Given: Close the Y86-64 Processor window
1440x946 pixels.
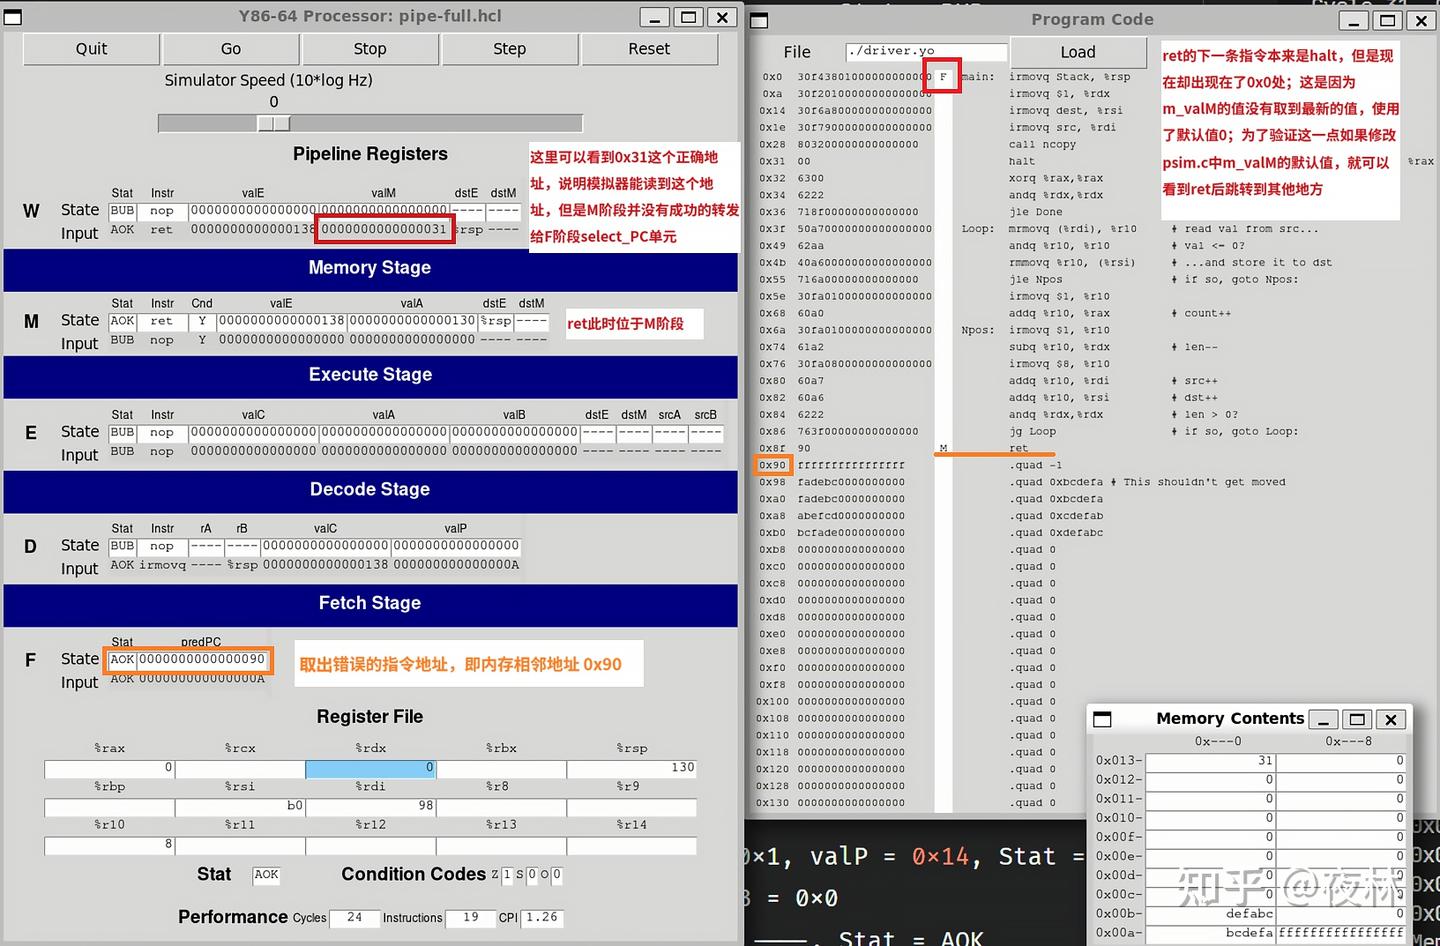Looking at the screenshot, I should 722,17.
